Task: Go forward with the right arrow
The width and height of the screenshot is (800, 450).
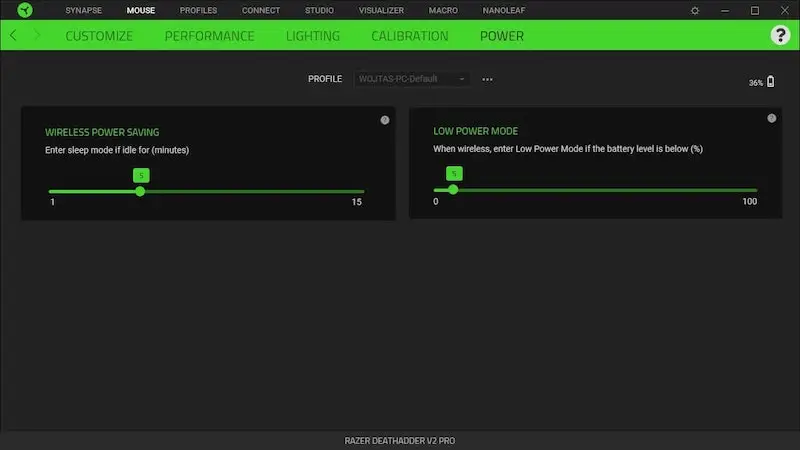Action: (x=36, y=35)
